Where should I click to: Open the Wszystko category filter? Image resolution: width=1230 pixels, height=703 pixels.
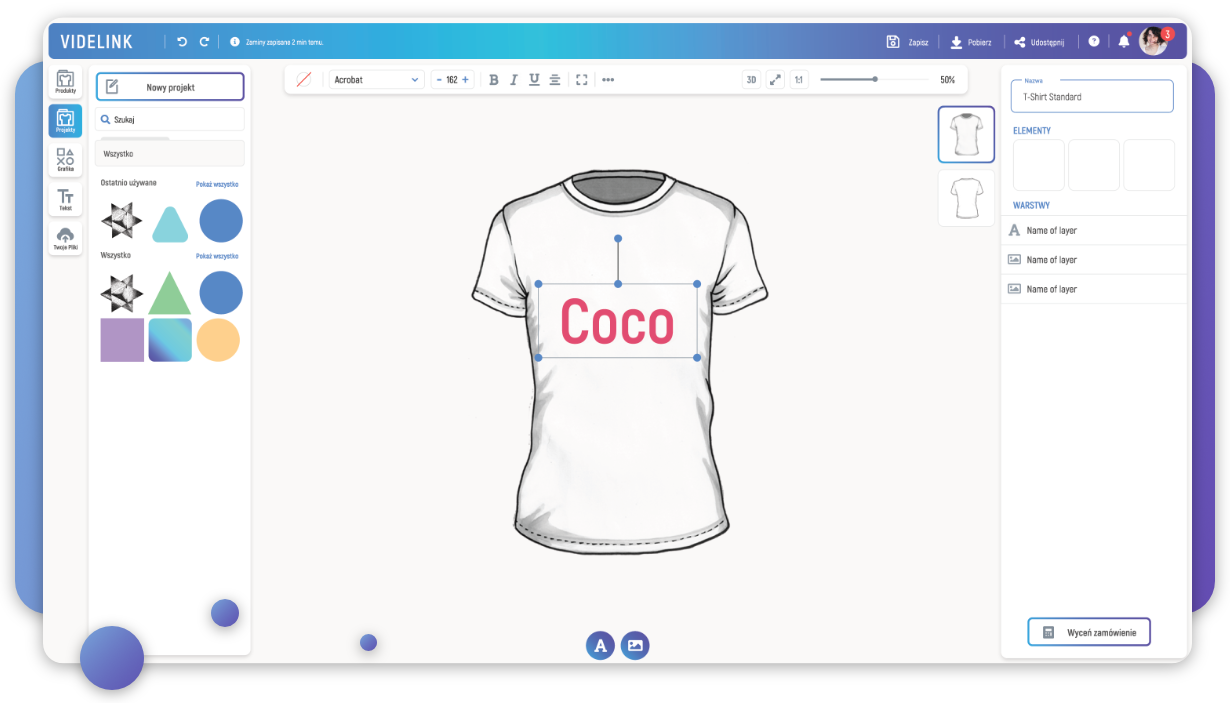coord(170,154)
